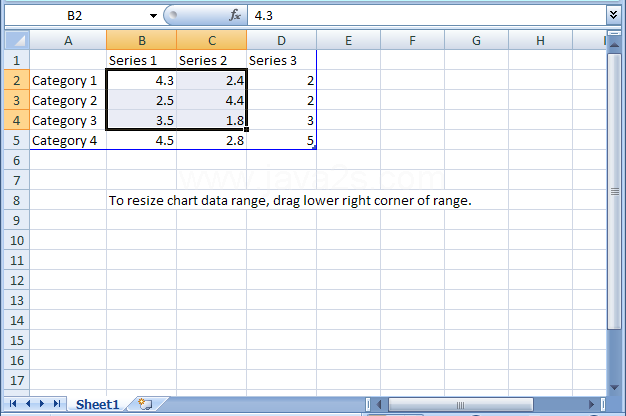Click the vertical scrollbar thumb
Viewport: 626px width, 416px height.
pyautogui.click(x=614, y=192)
